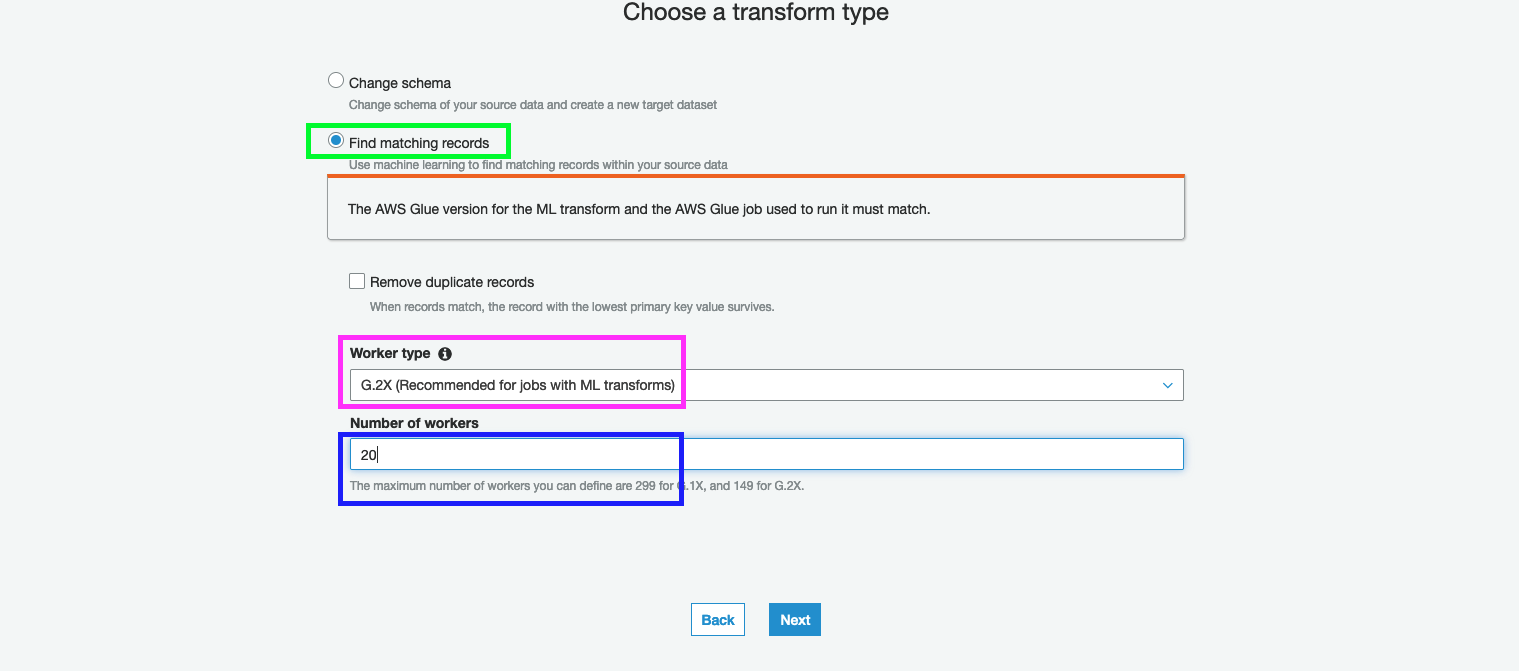Click the "Change schema" option label

coord(400,83)
